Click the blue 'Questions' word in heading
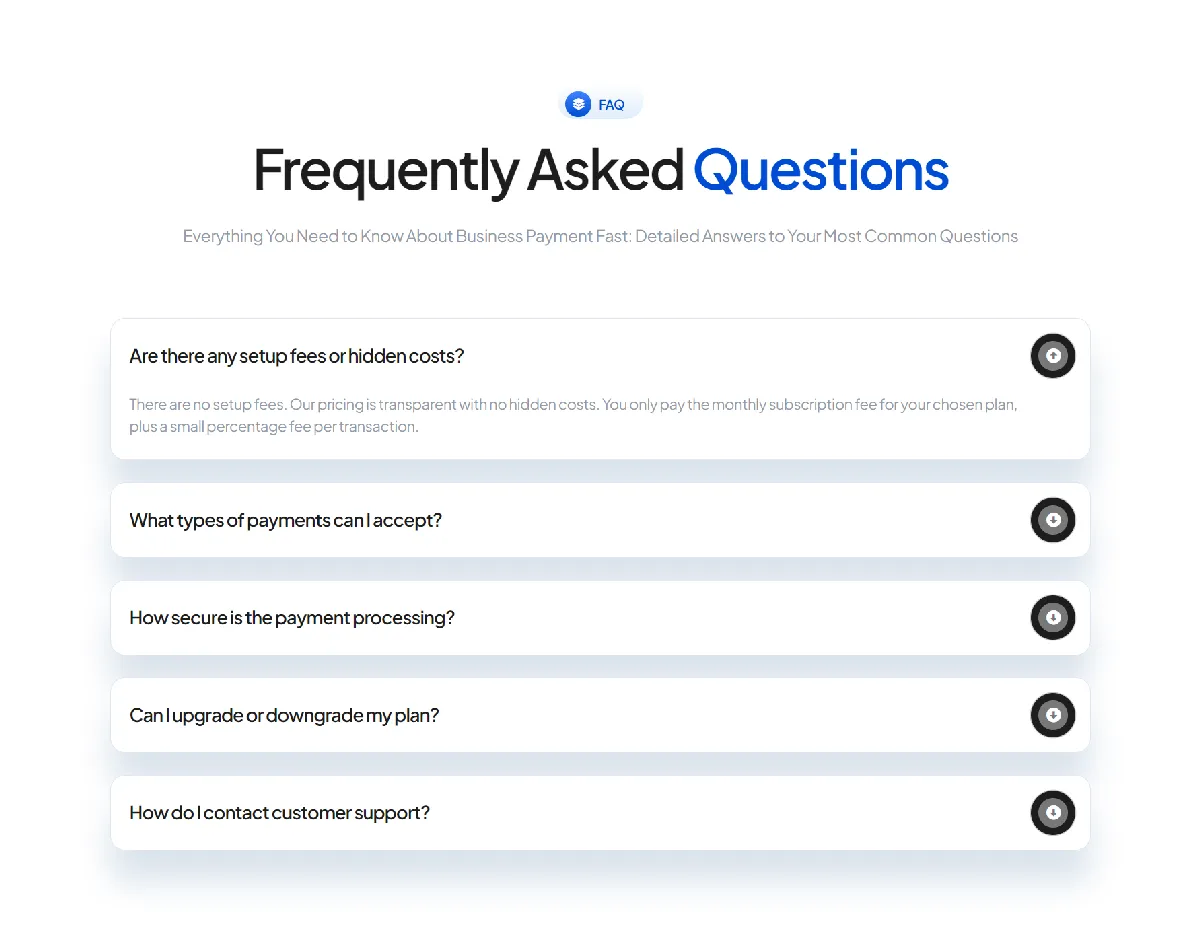This screenshot has width=1200, height=932. pos(821,170)
